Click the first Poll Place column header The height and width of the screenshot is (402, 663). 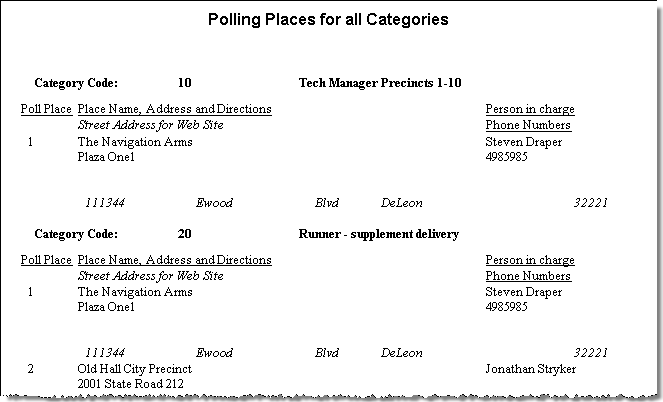(x=46, y=109)
